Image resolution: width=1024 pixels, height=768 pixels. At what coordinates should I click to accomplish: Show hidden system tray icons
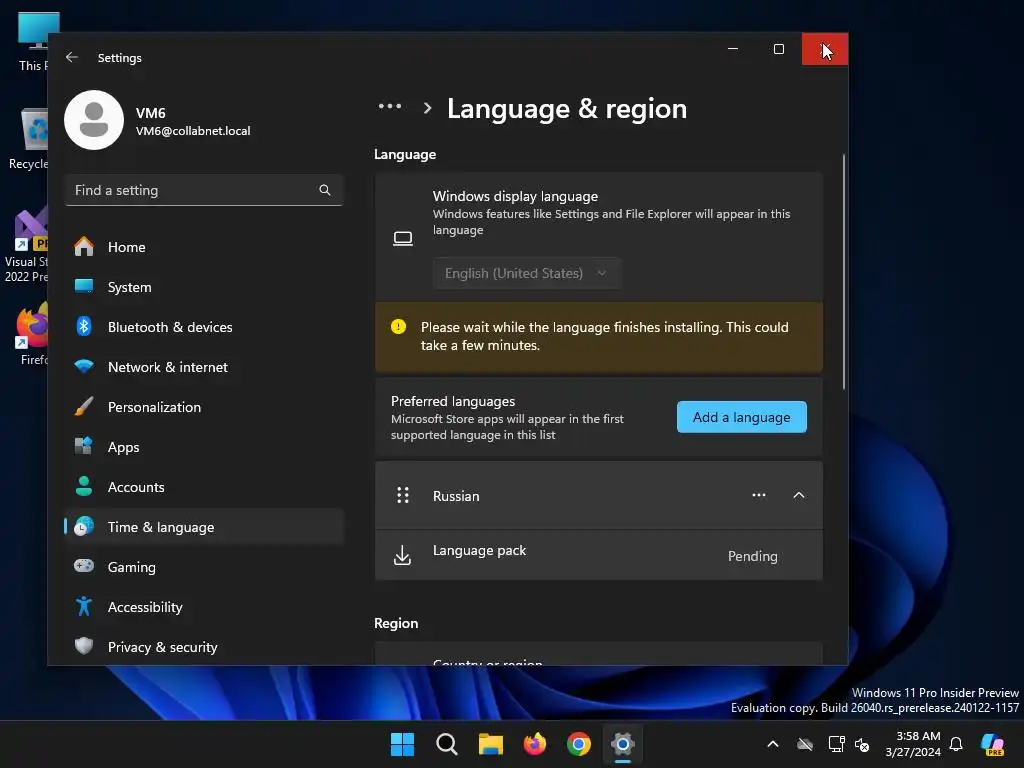coord(773,744)
